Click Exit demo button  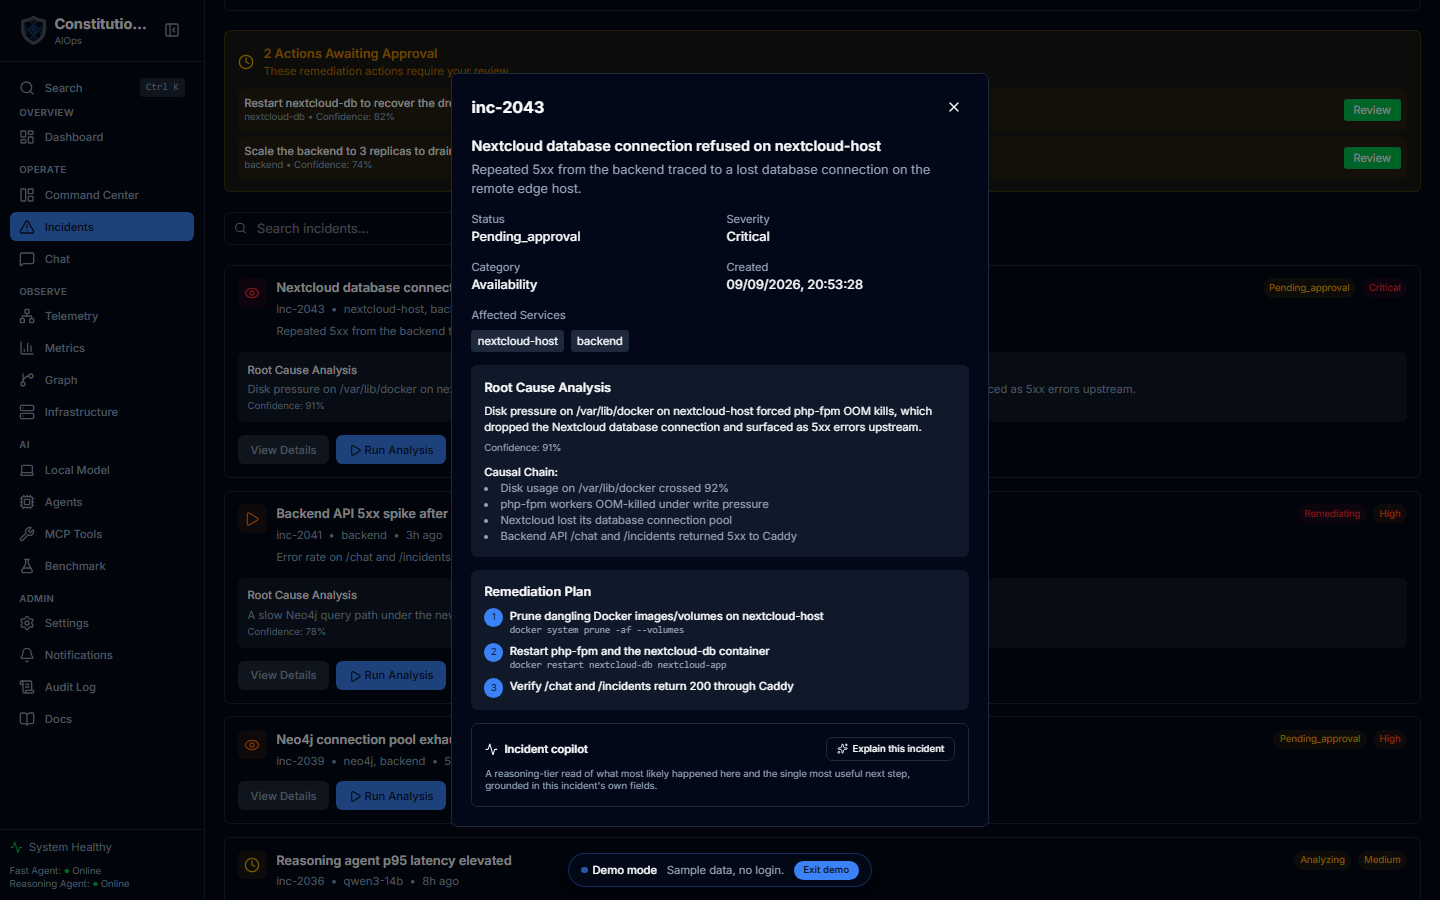pyautogui.click(x=826, y=870)
